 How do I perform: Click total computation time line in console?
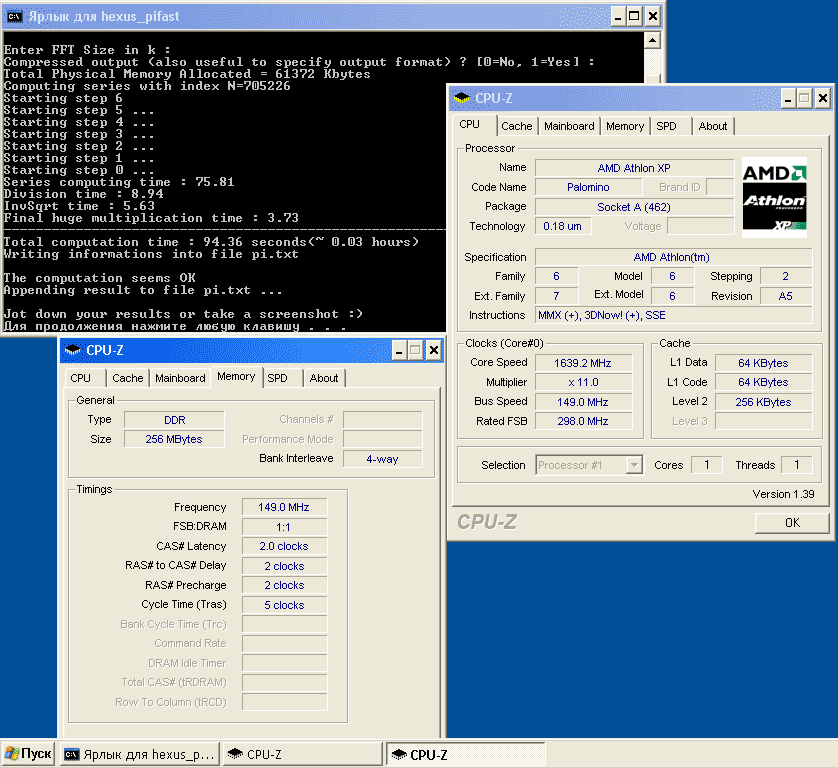pyautogui.click(x=211, y=242)
